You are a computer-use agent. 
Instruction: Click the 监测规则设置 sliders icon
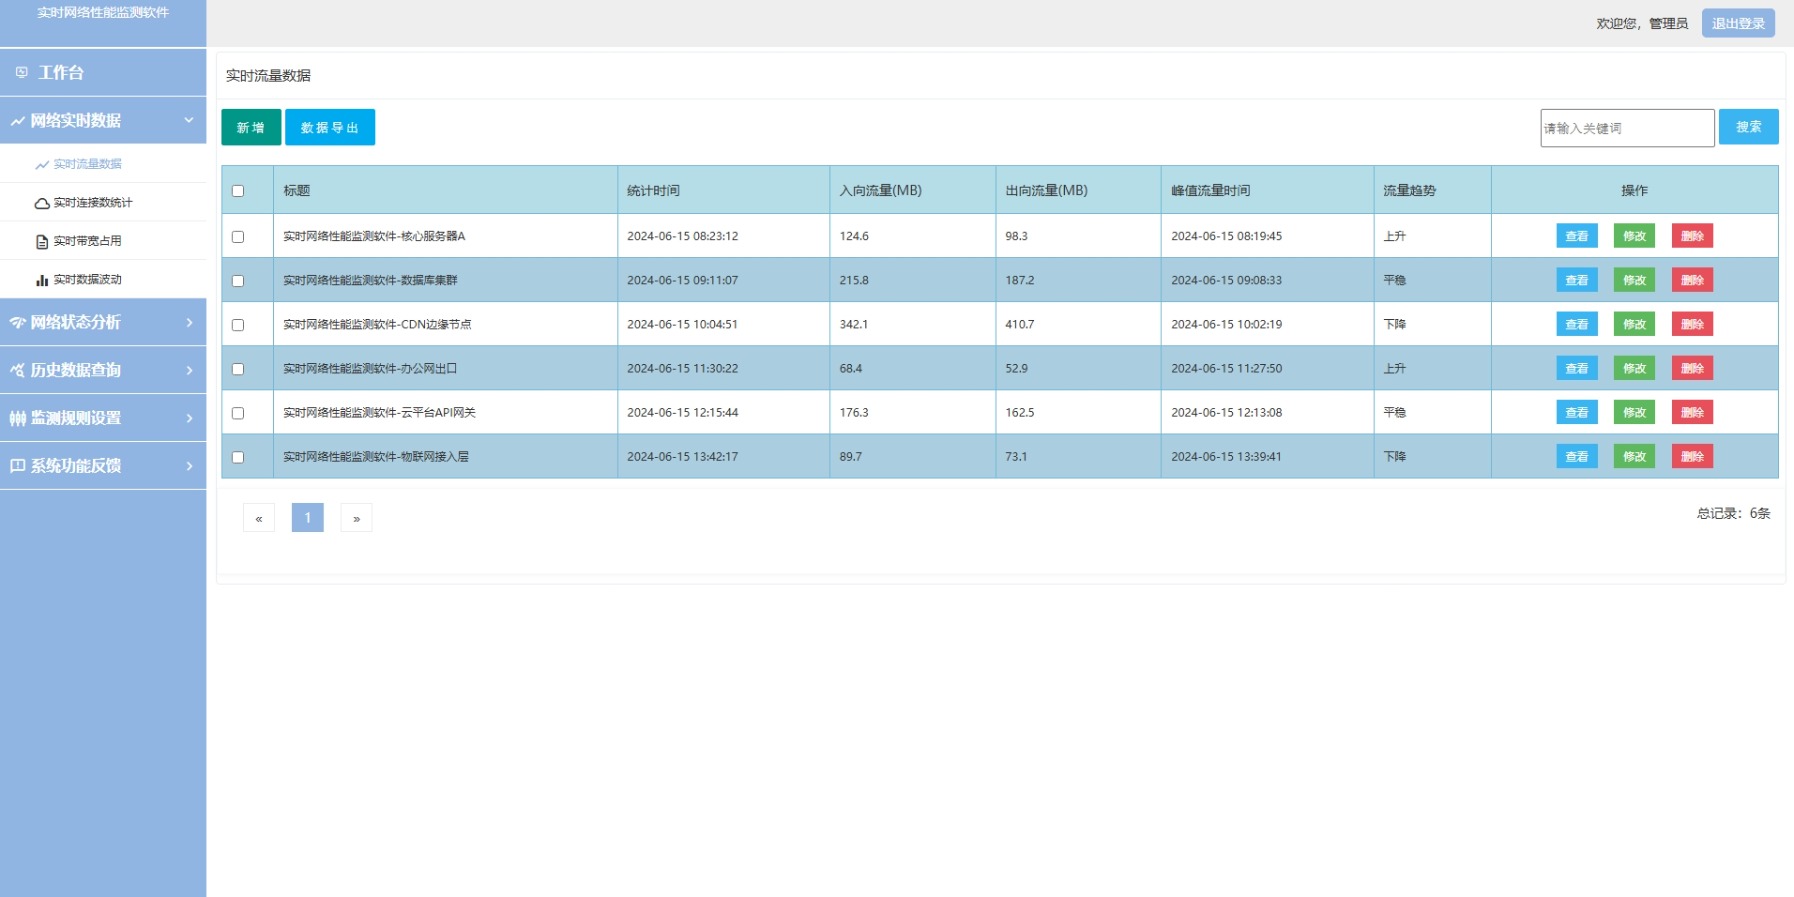click(x=18, y=418)
